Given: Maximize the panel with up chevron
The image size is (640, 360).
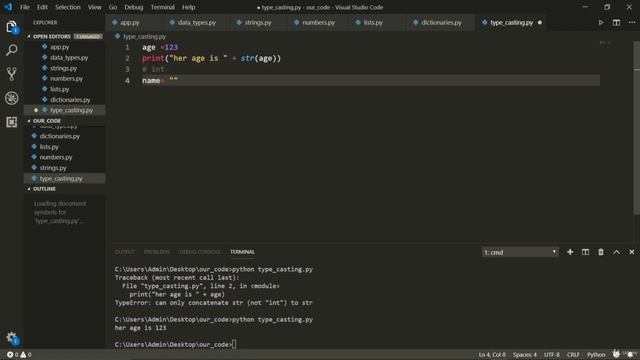Looking at the screenshot, I should (616, 252).
